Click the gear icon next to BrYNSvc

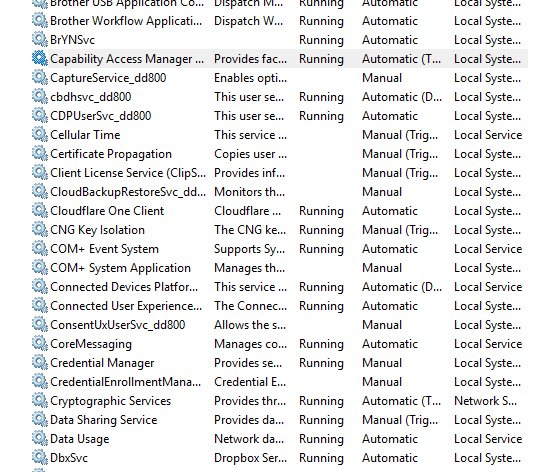(40, 40)
